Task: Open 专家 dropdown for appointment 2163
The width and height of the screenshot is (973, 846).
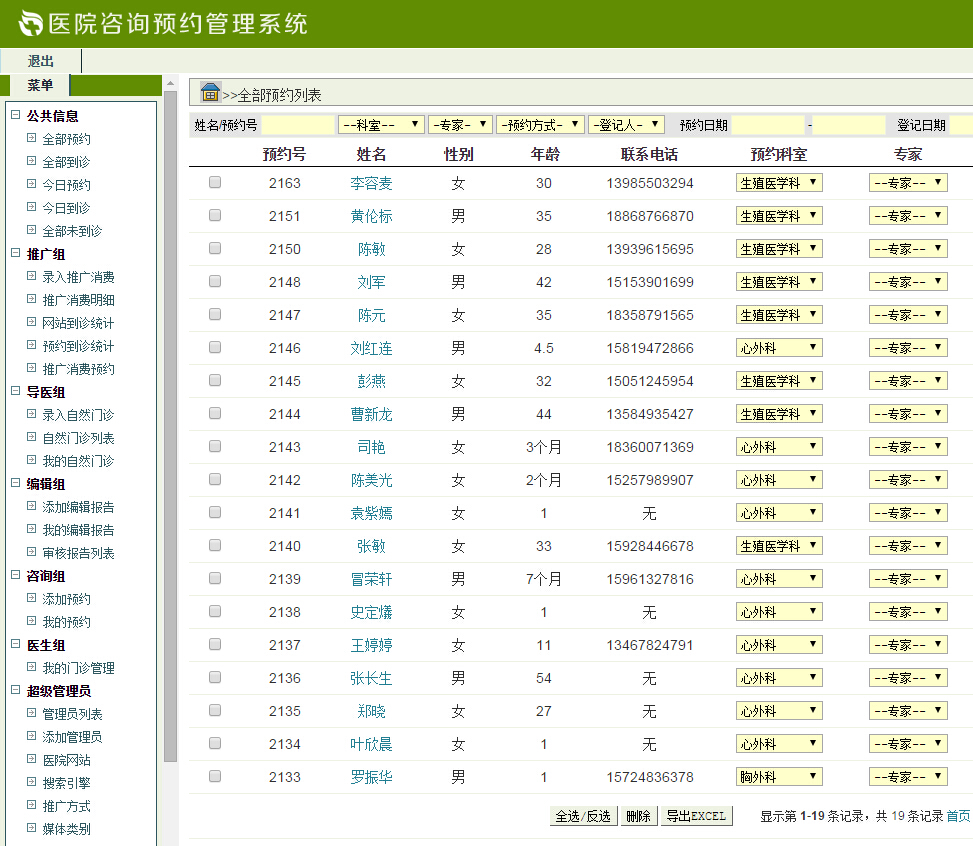Action: (908, 182)
